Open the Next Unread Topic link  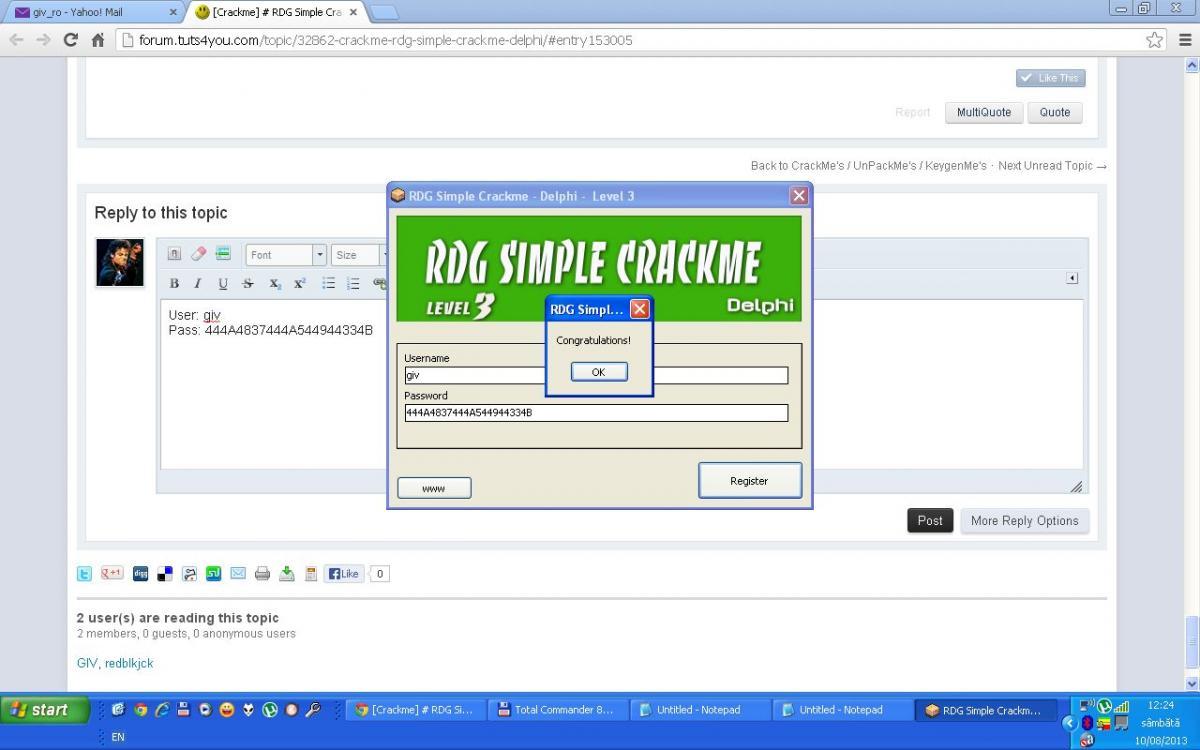1052,166
